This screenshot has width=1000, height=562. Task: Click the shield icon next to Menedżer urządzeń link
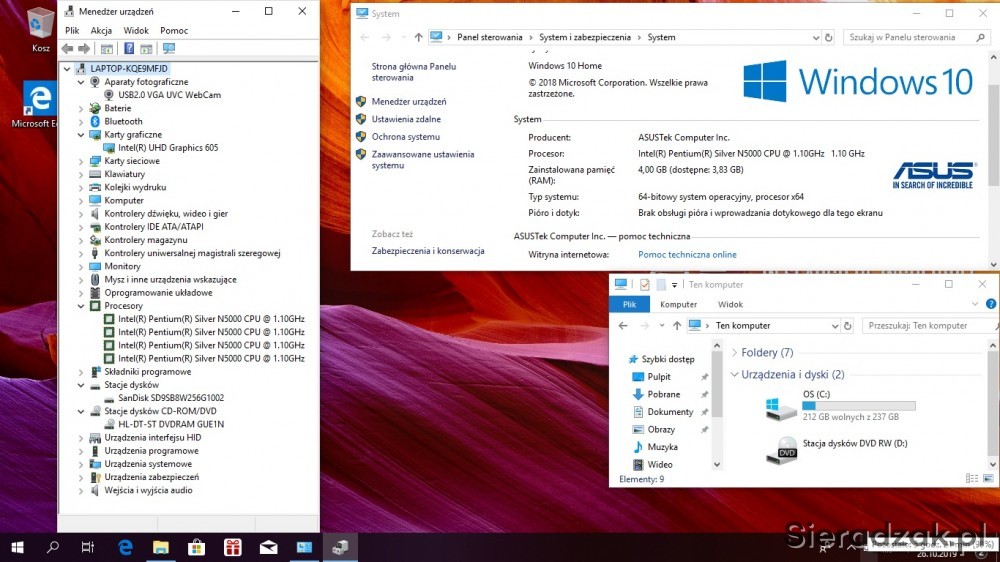coord(361,101)
